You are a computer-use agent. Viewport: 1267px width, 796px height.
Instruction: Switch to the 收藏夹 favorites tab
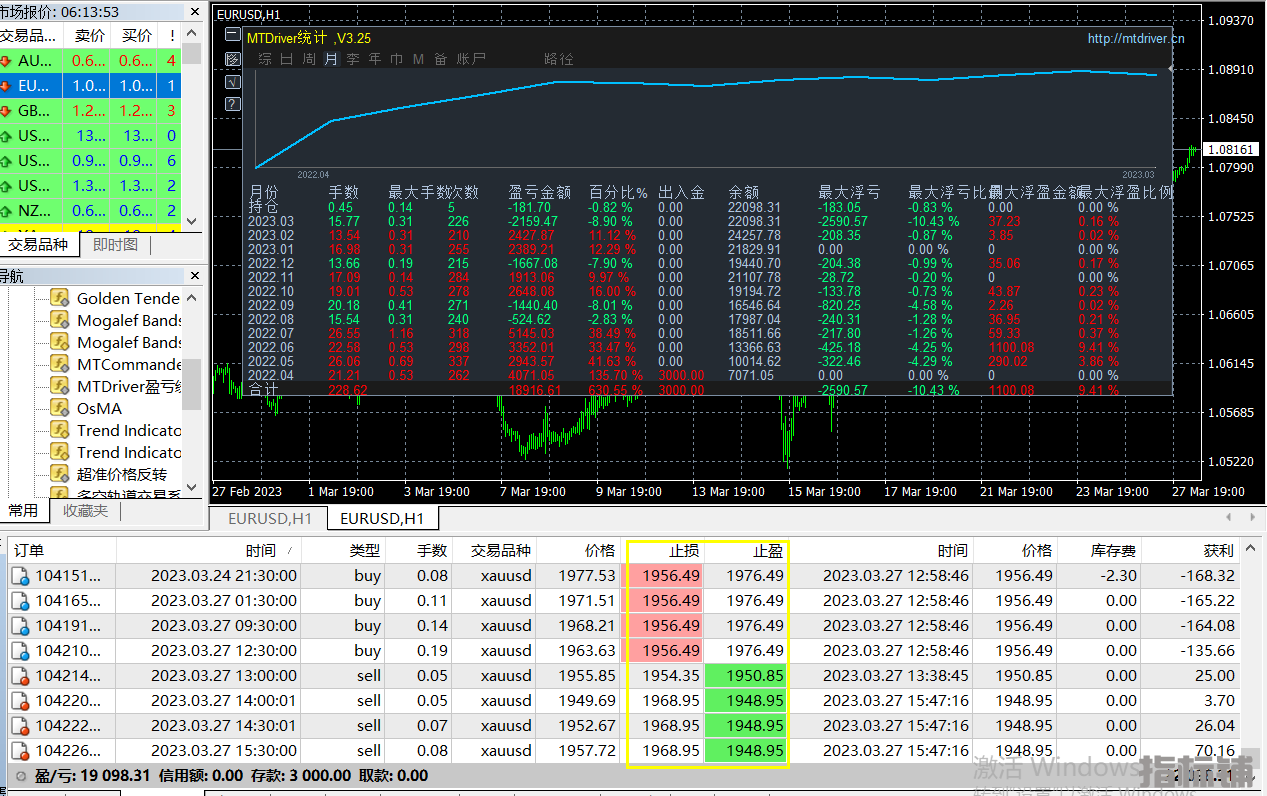click(85, 511)
